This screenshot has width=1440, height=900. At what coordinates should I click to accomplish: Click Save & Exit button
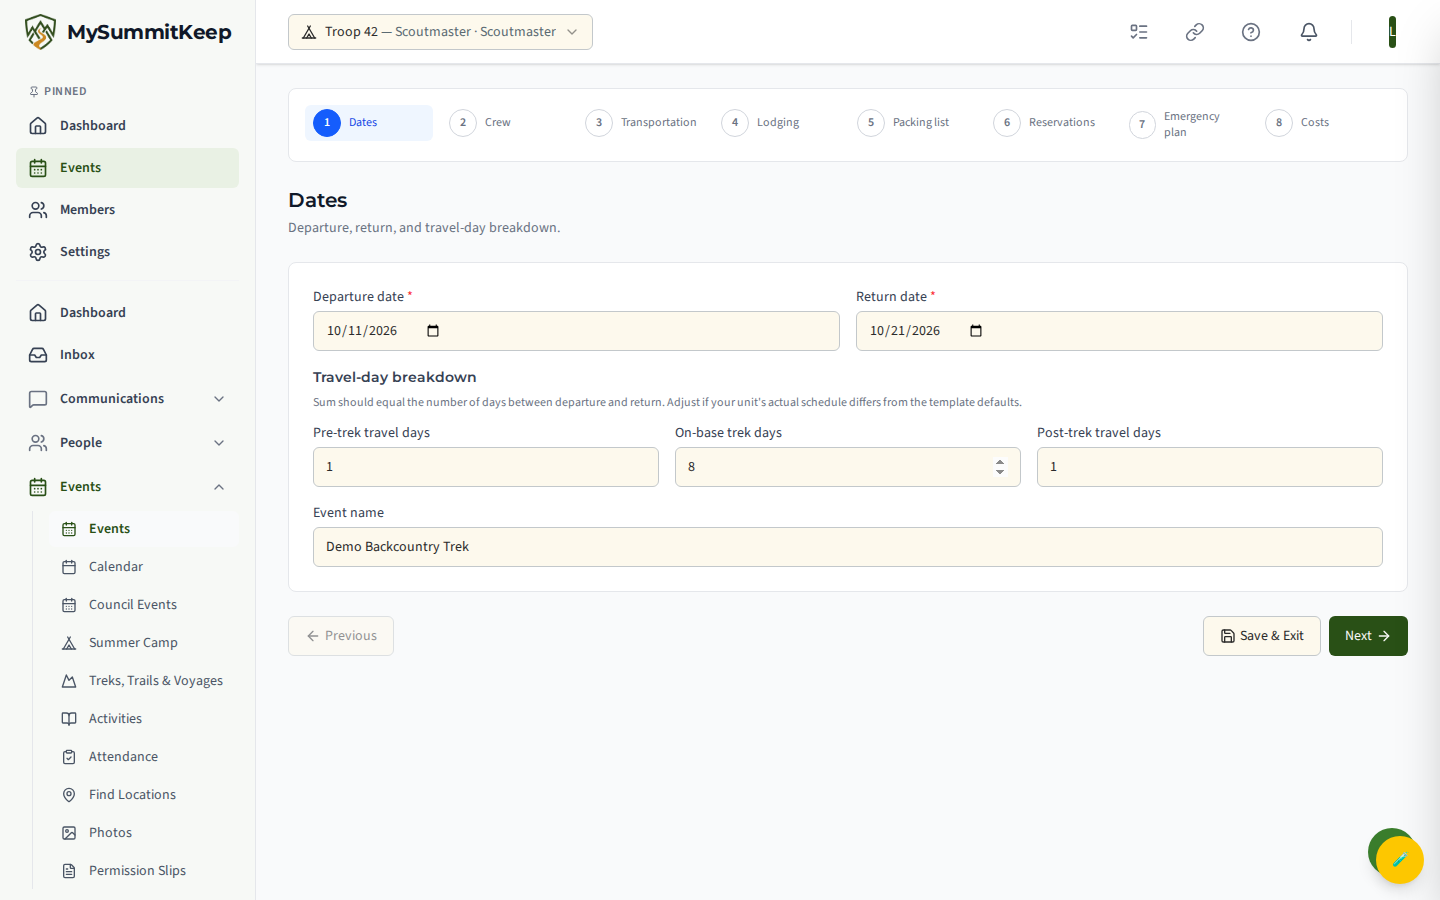1262,636
